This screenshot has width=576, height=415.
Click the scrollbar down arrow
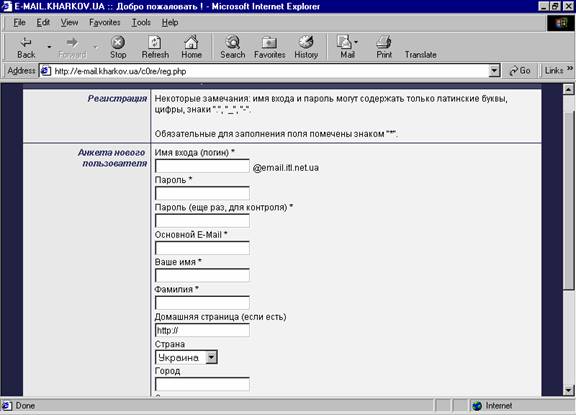[568, 390]
